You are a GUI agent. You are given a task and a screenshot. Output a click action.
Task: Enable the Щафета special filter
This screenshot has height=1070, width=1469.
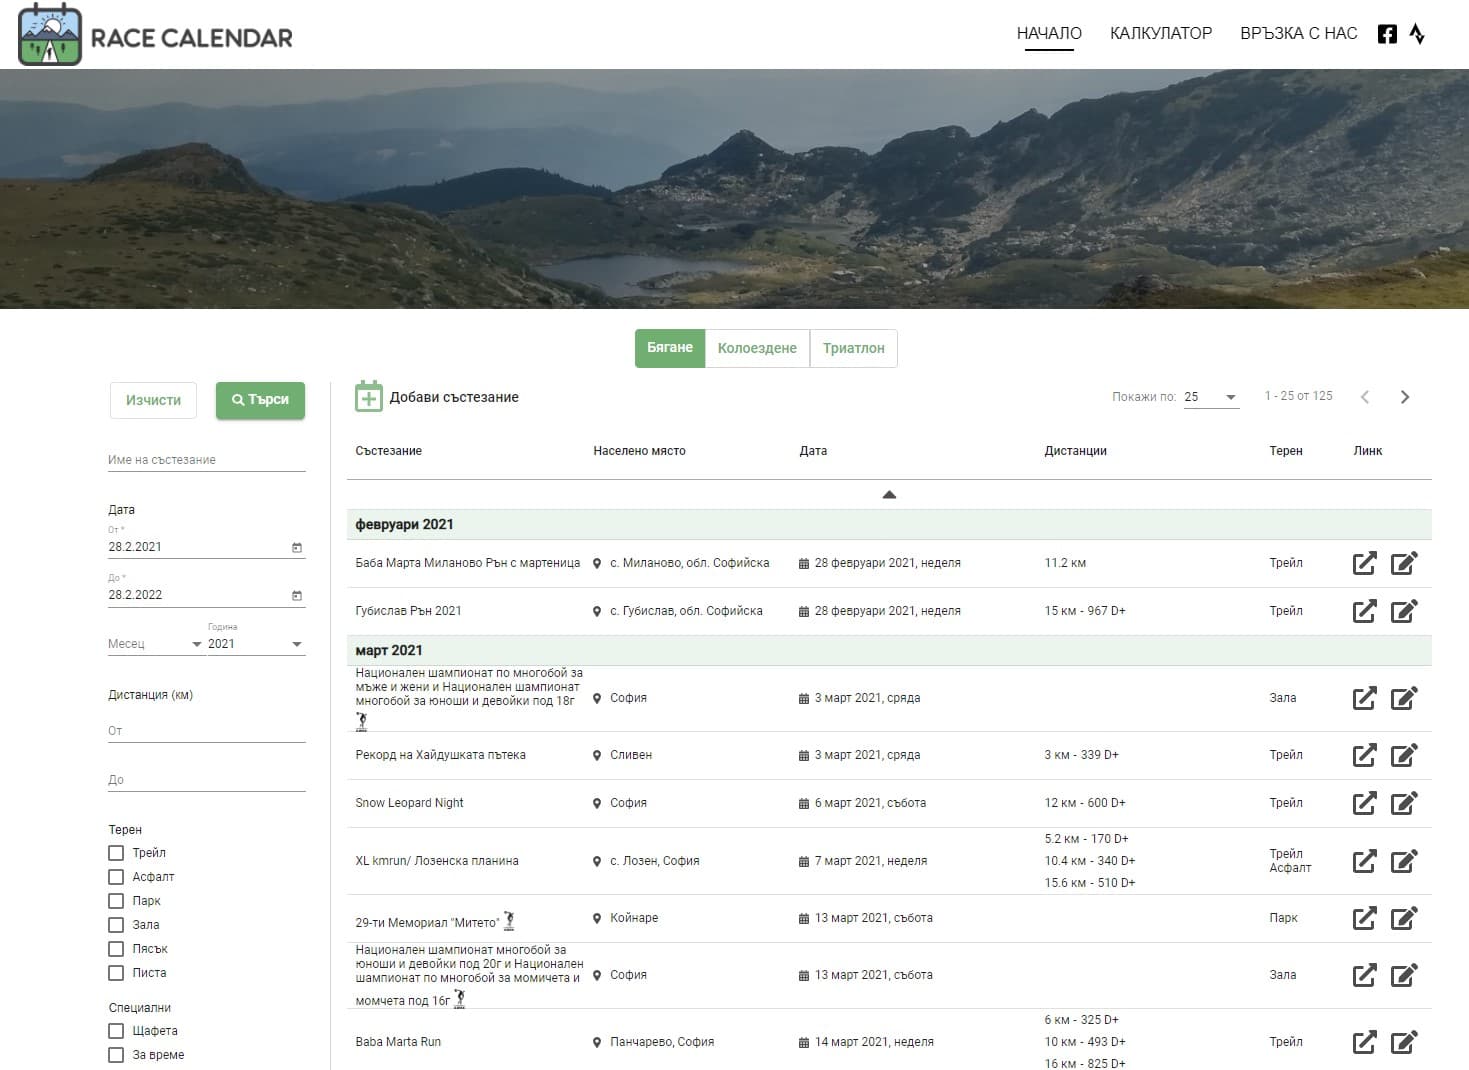click(x=115, y=1031)
